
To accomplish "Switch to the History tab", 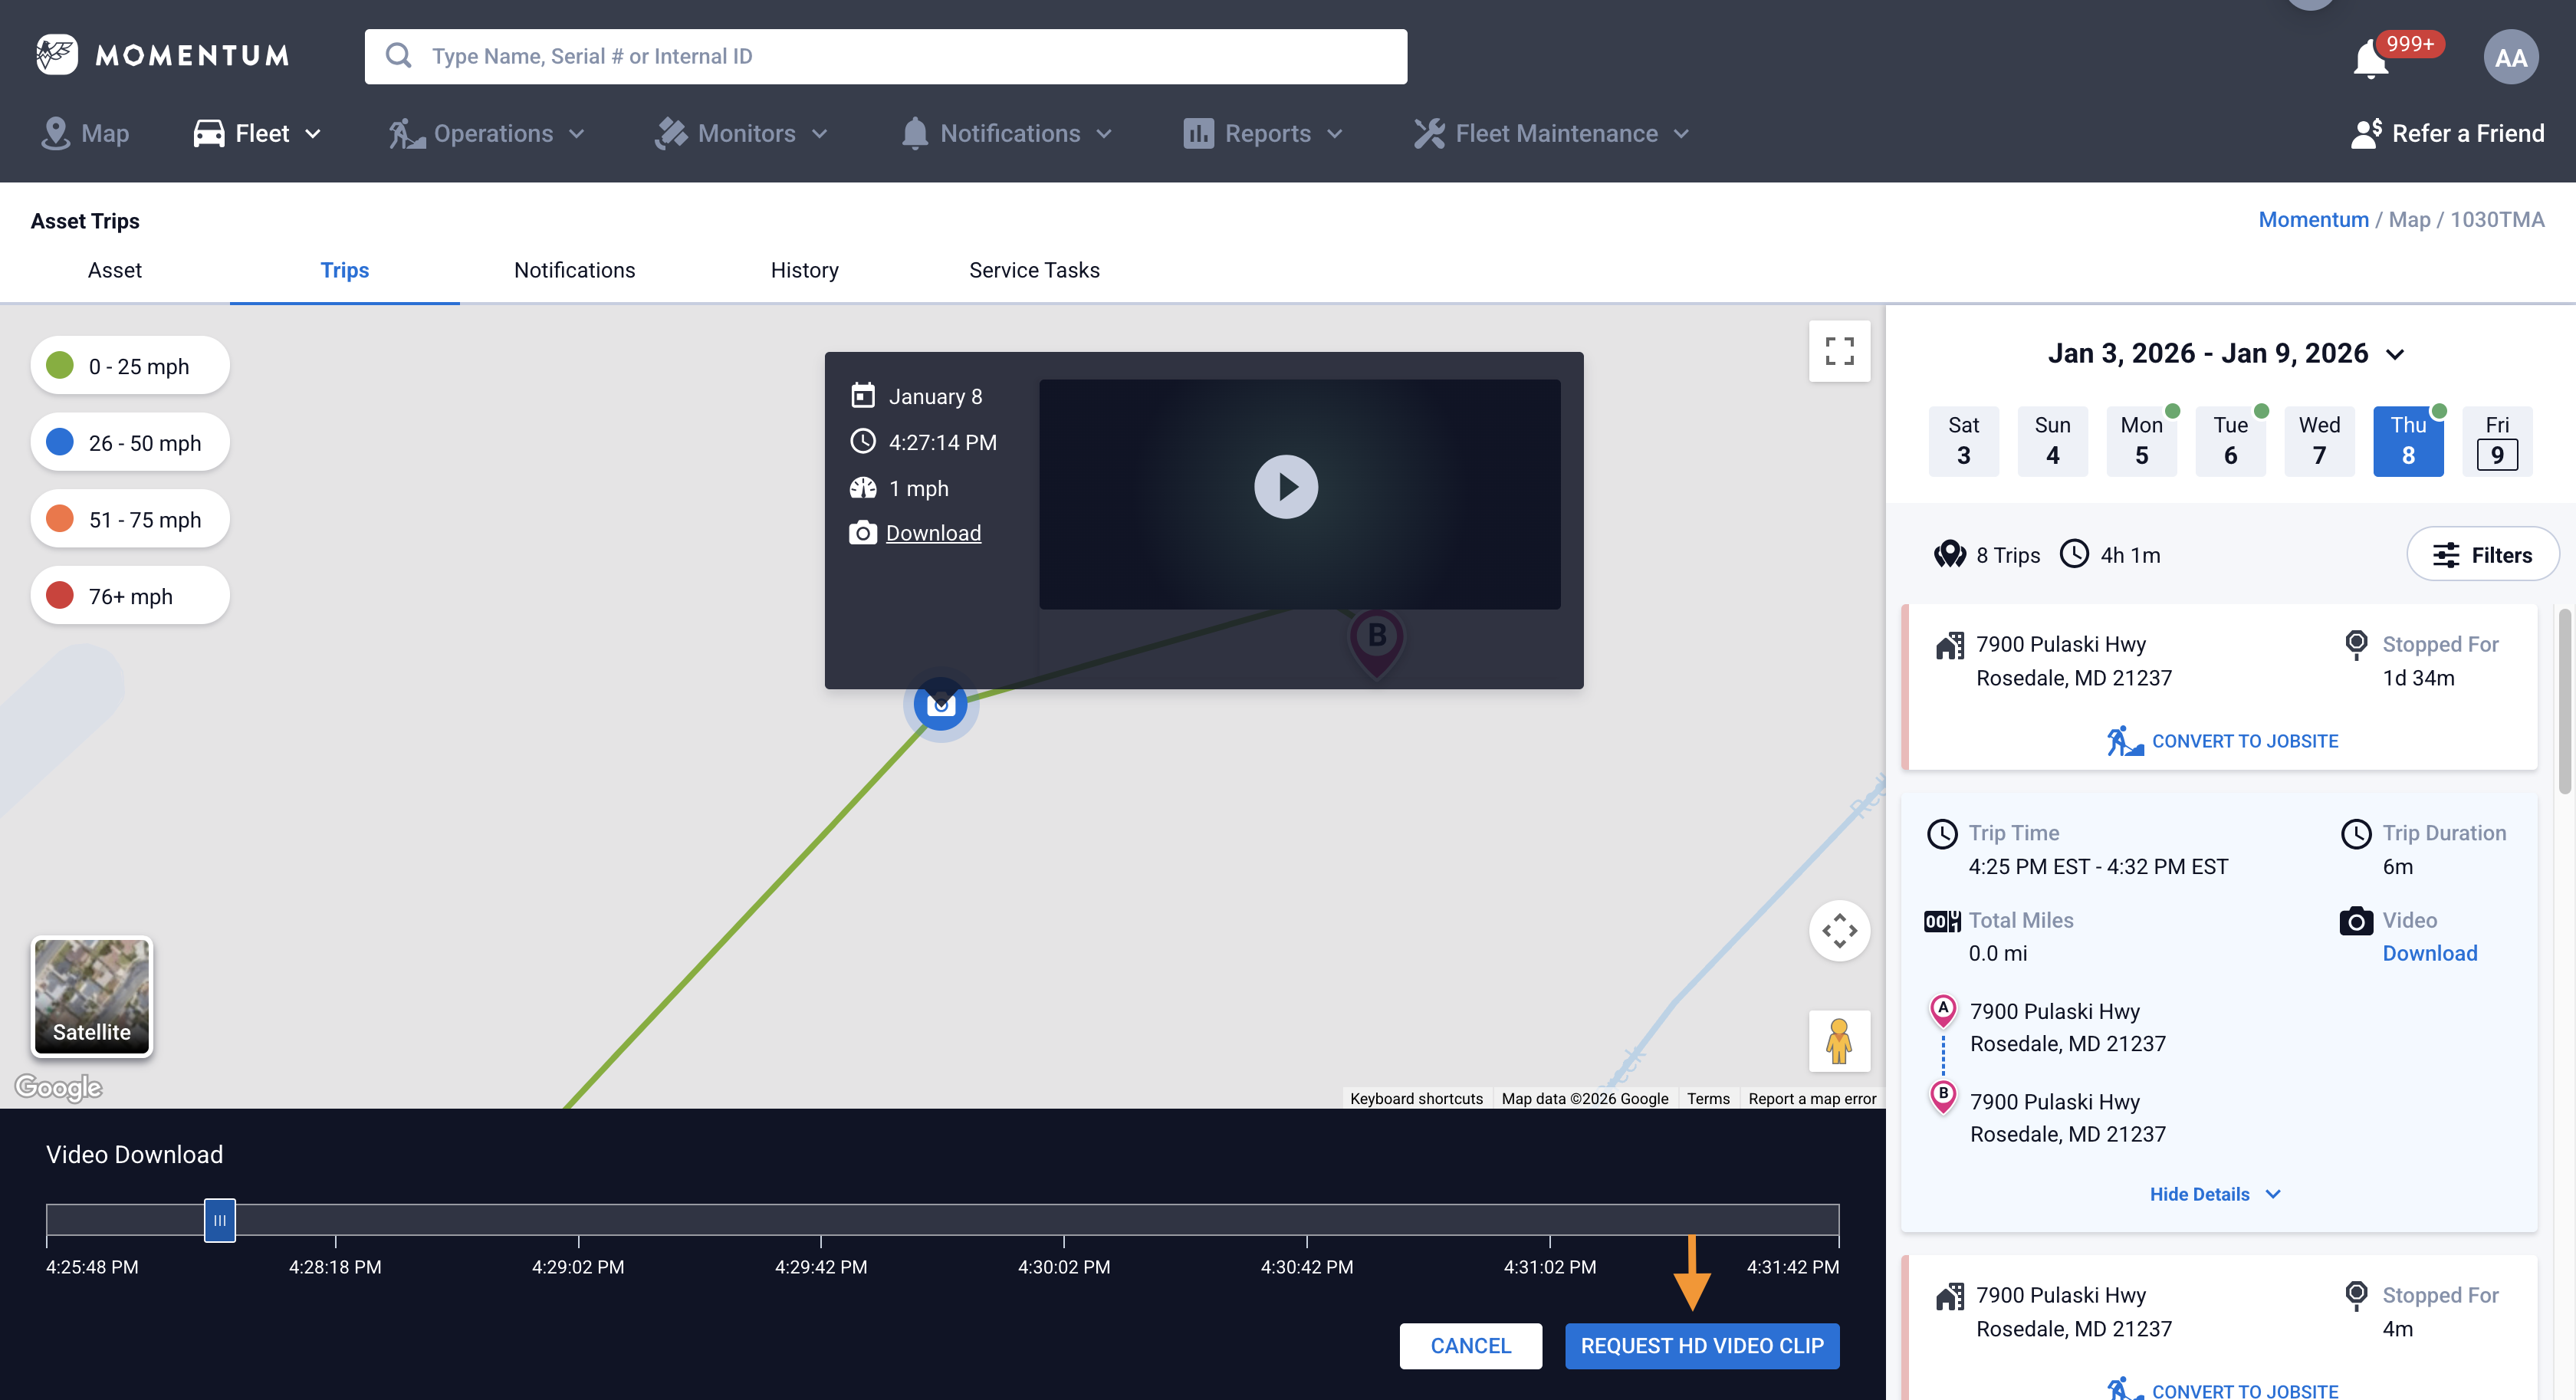I will [804, 270].
